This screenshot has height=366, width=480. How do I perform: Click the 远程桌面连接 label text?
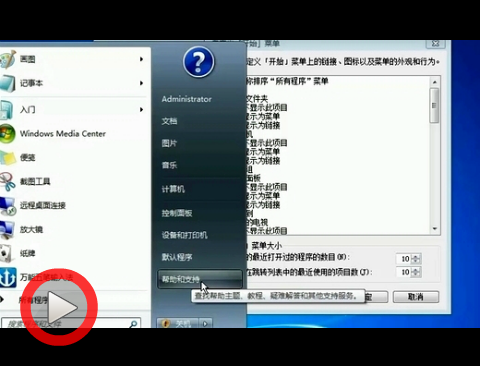point(43,205)
